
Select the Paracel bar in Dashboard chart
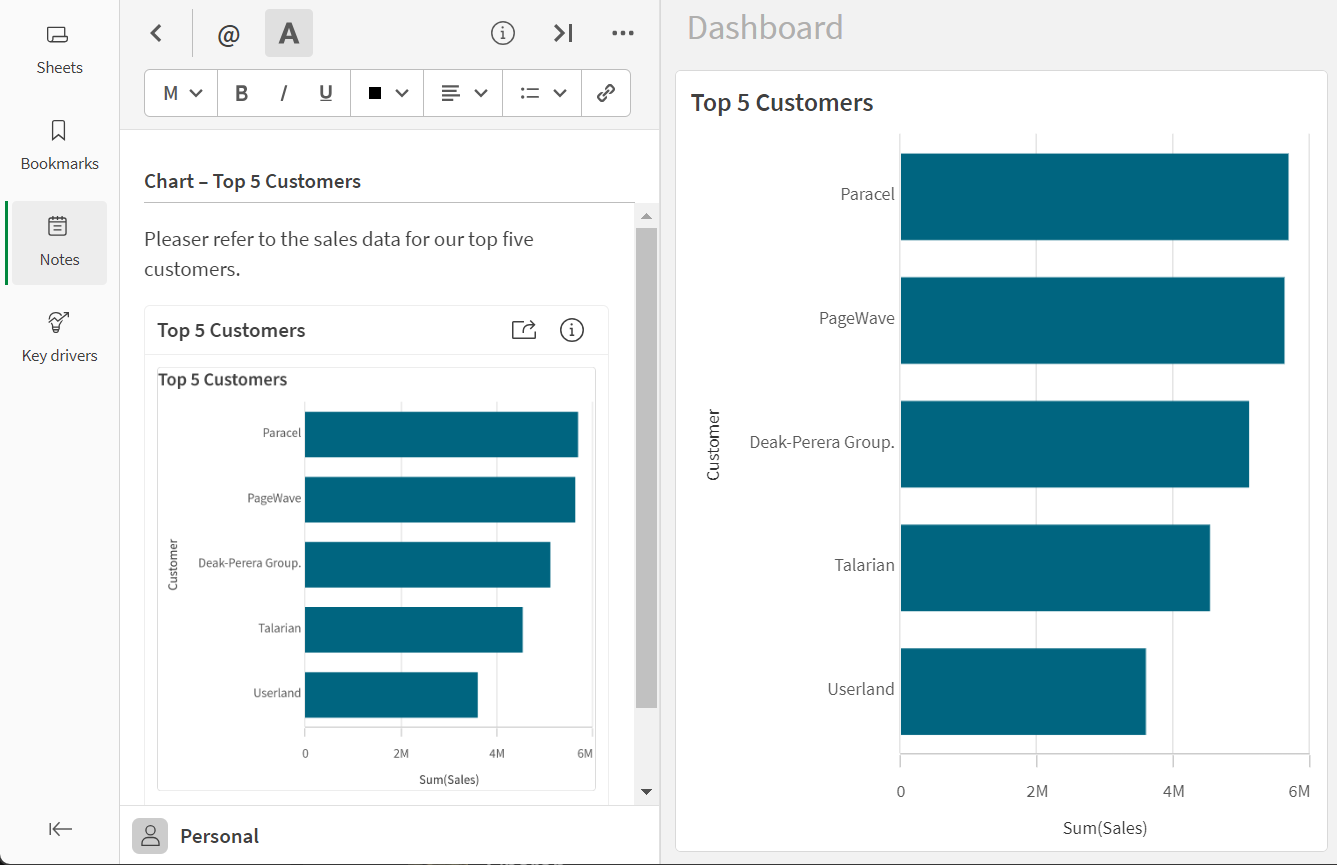[x=1094, y=197]
